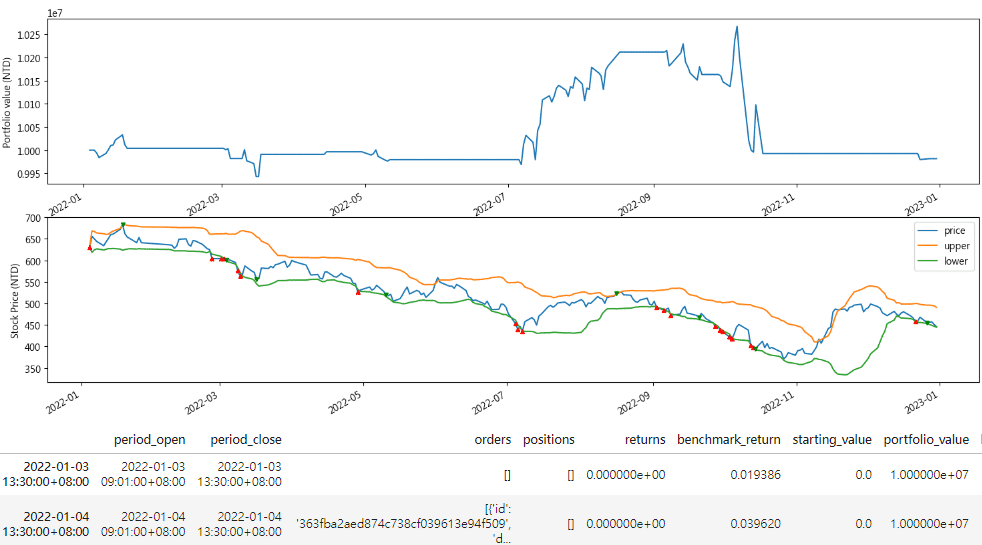The width and height of the screenshot is (982, 545).
Task: Click the period_close column header
Action: tap(245, 439)
